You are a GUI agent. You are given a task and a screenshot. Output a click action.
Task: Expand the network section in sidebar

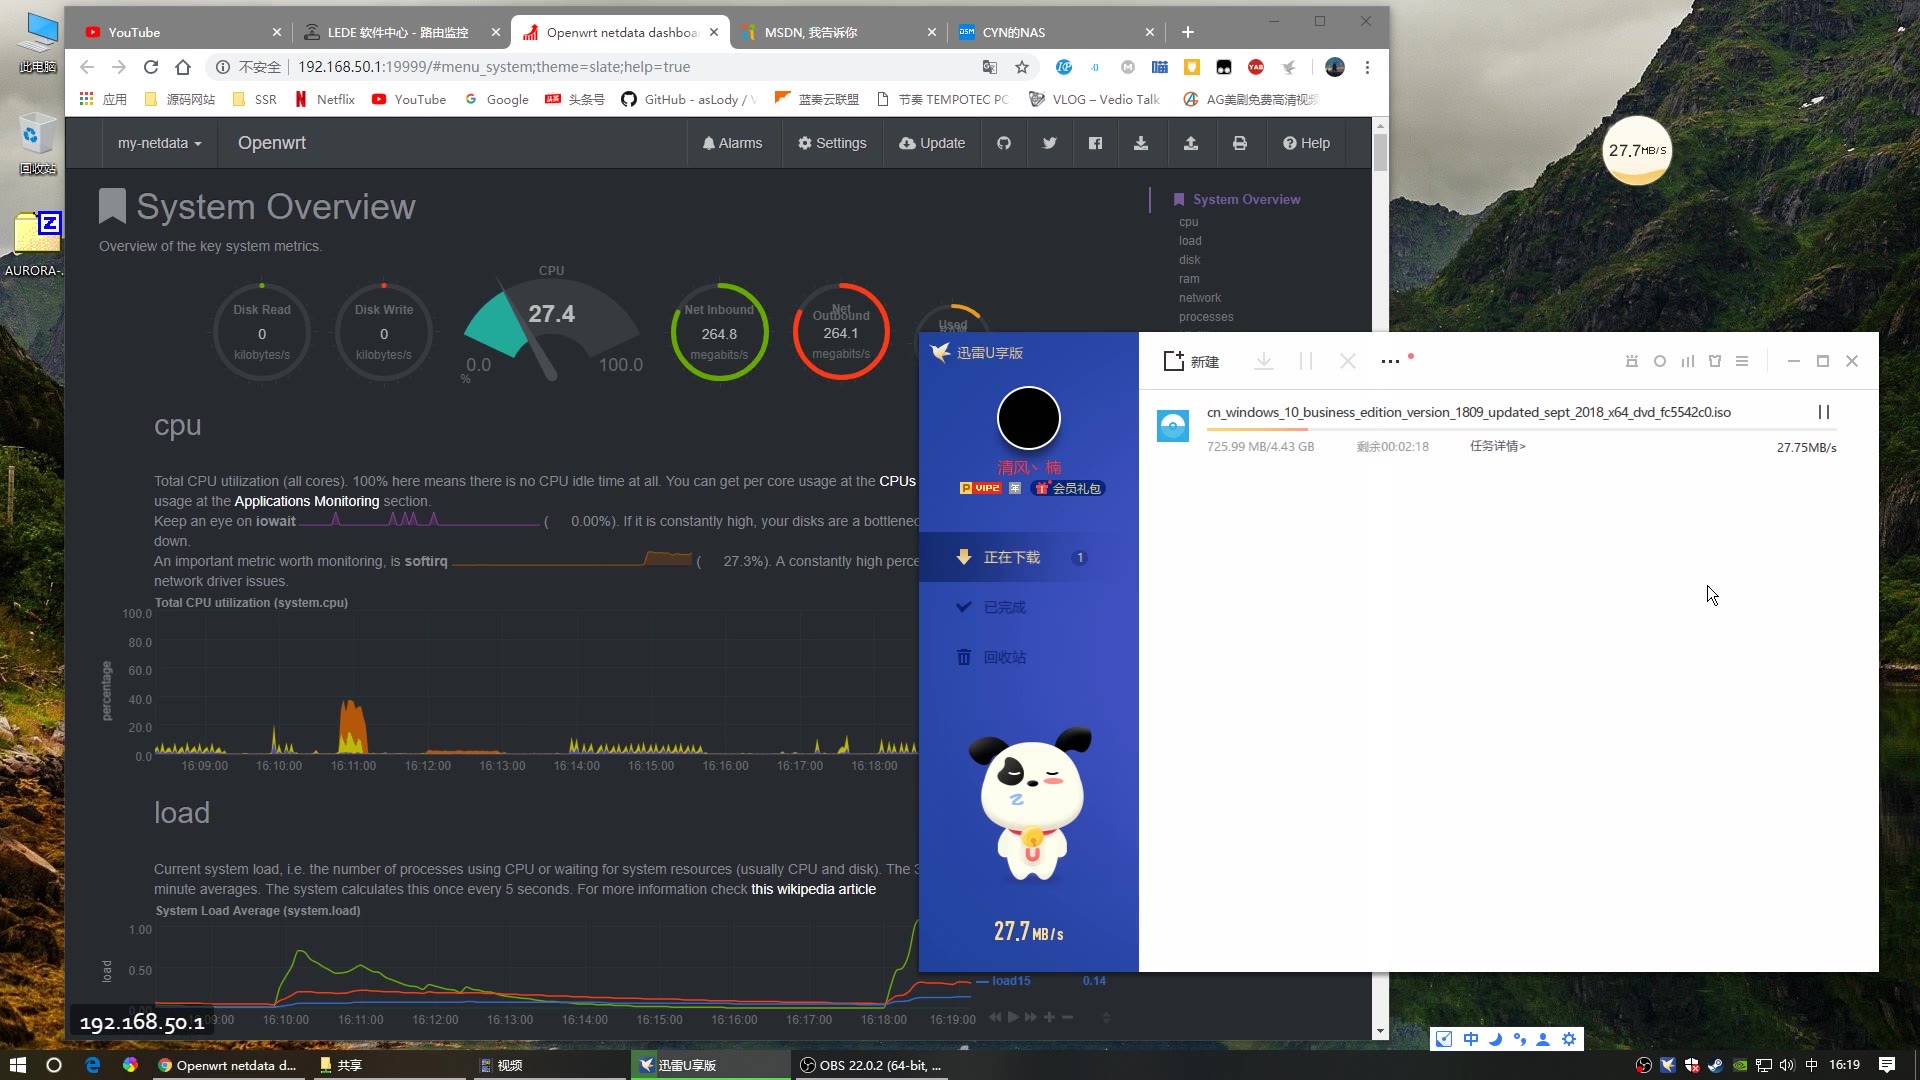point(1201,297)
